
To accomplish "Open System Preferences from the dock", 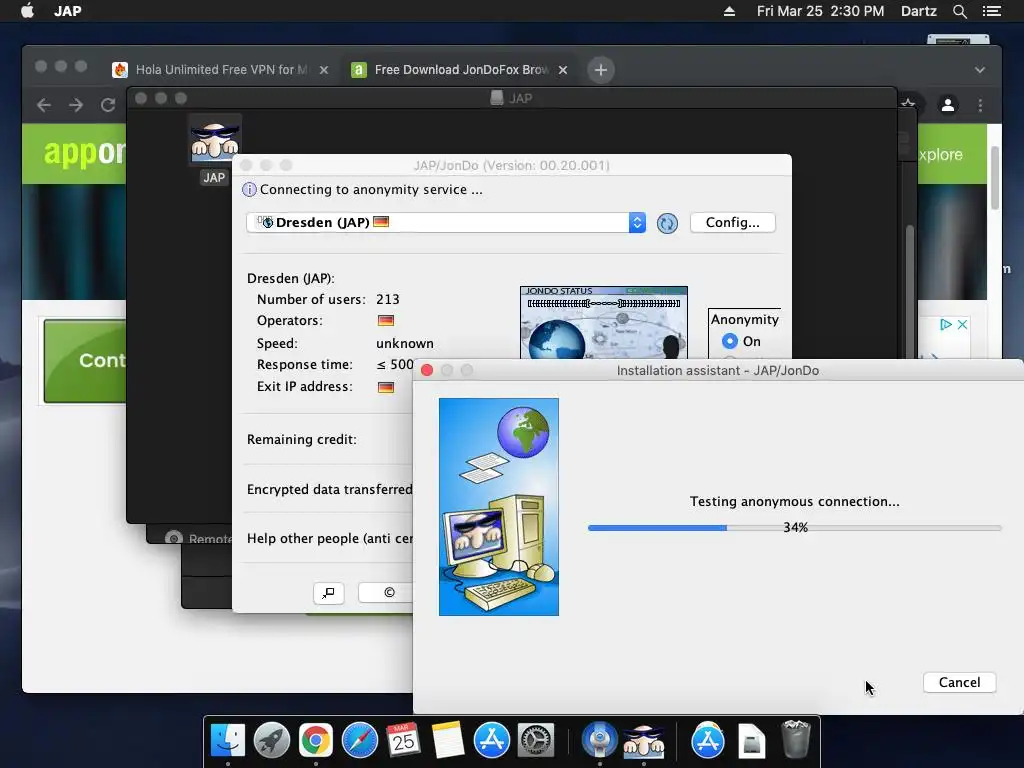I will [x=536, y=741].
